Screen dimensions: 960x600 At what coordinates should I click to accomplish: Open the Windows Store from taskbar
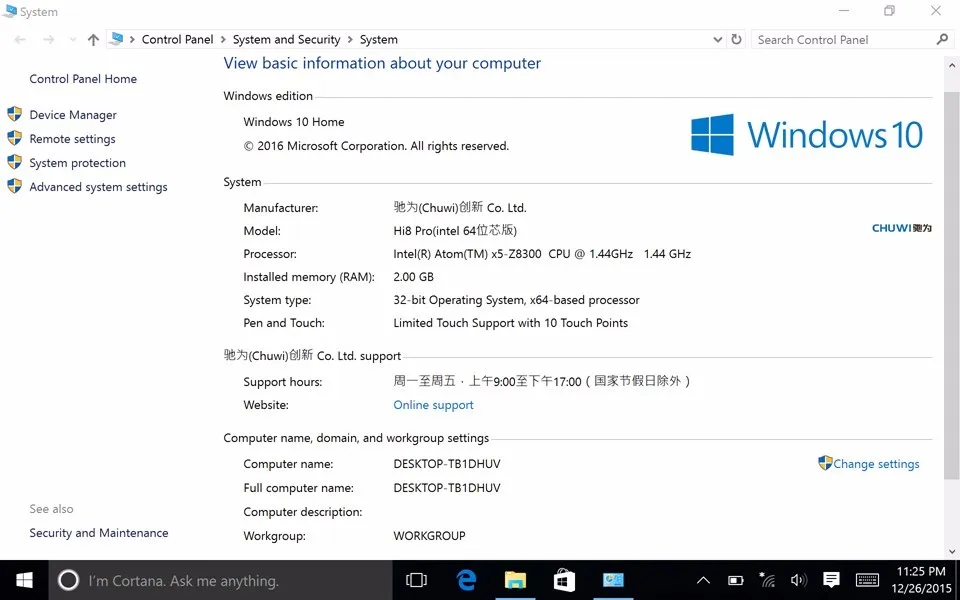(564, 580)
